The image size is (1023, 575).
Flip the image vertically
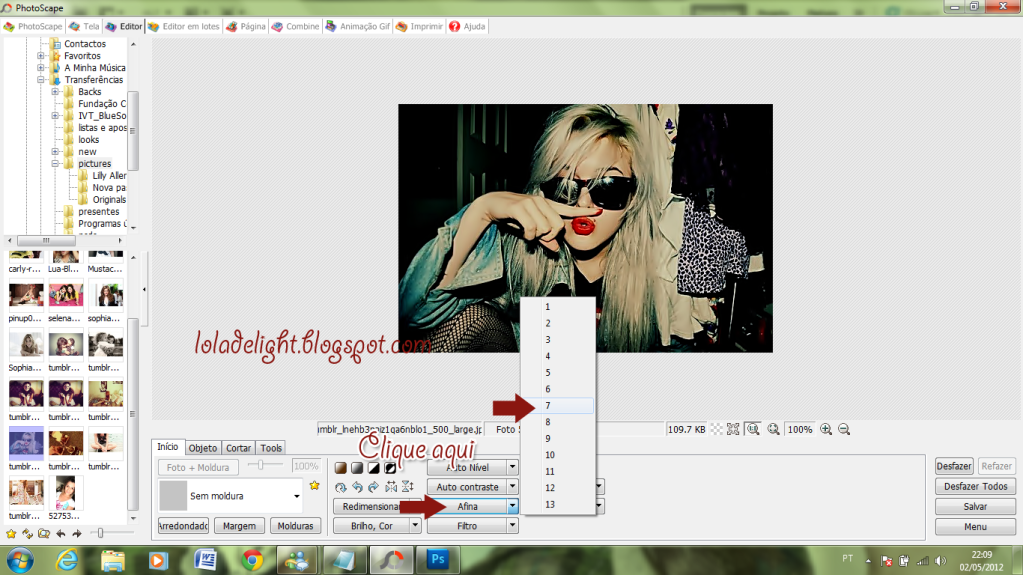[x=407, y=487]
